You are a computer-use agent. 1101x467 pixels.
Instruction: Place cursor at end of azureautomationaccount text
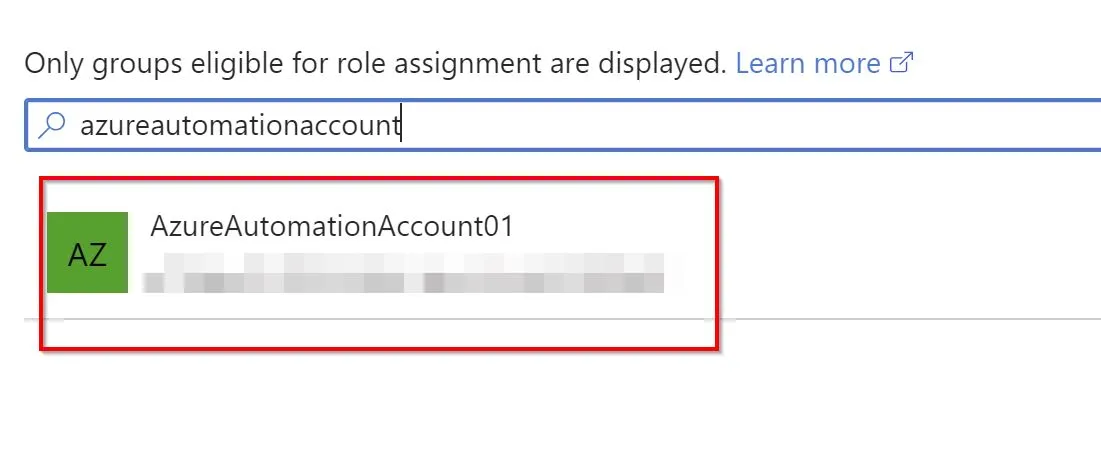point(401,125)
